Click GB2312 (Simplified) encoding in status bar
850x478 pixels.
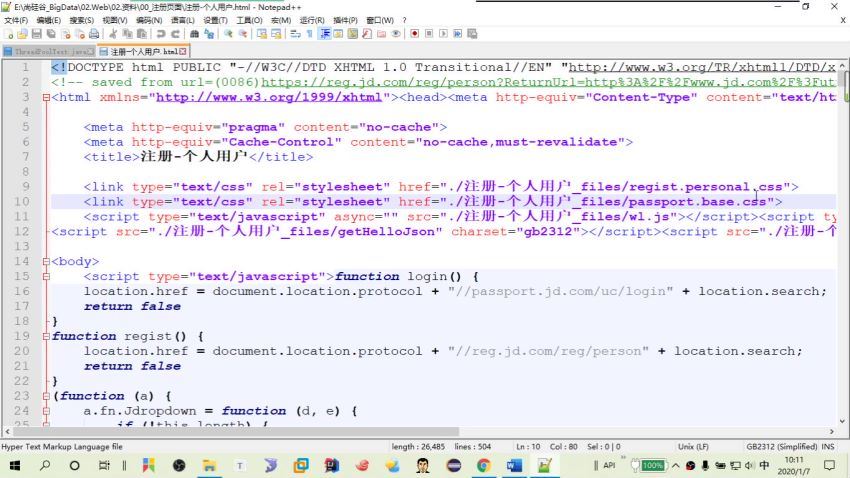tap(782, 447)
